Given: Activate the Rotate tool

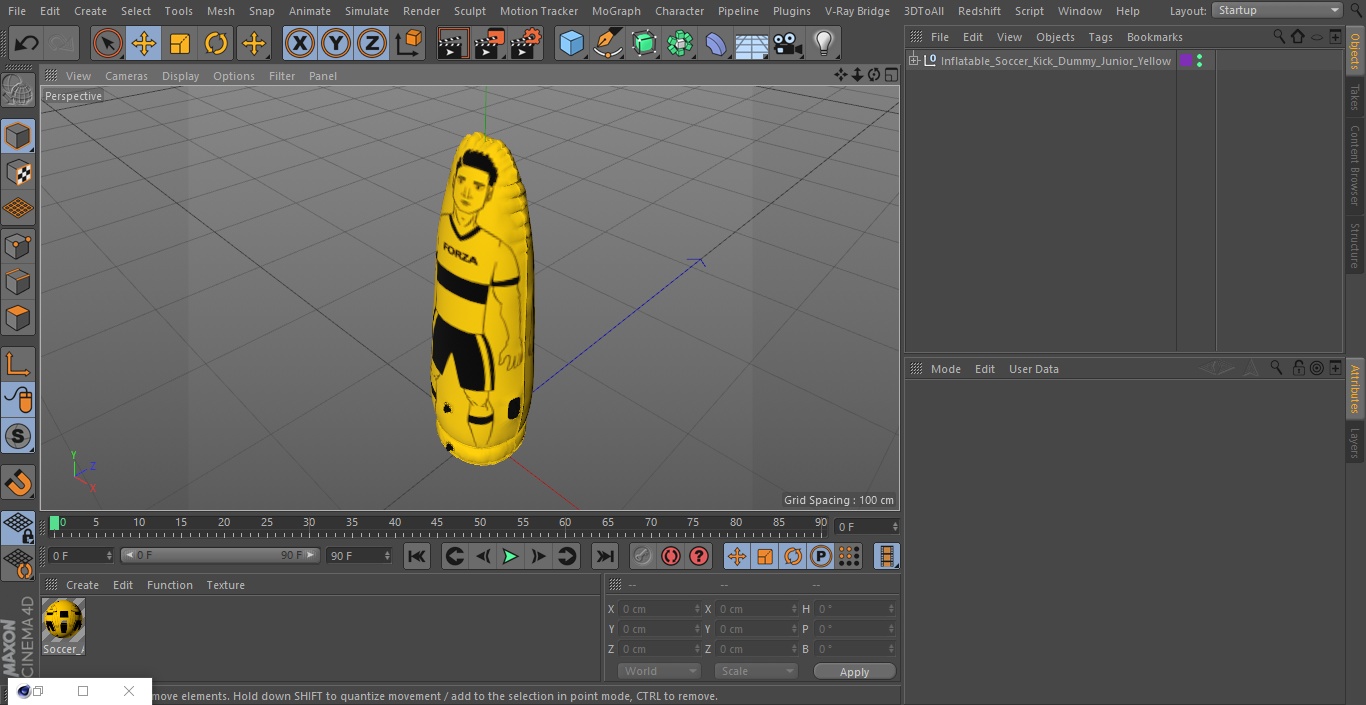Looking at the screenshot, I should coord(216,44).
